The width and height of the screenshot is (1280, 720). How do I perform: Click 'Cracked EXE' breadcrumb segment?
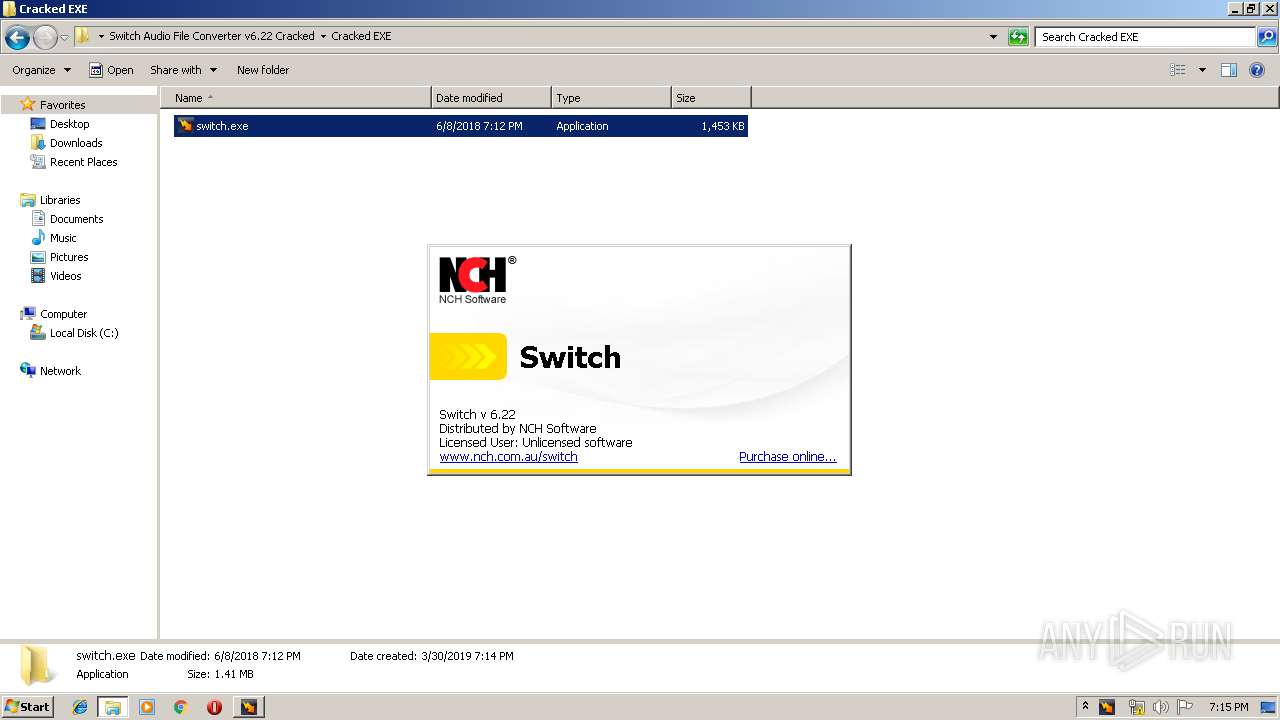tap(361, 36)
